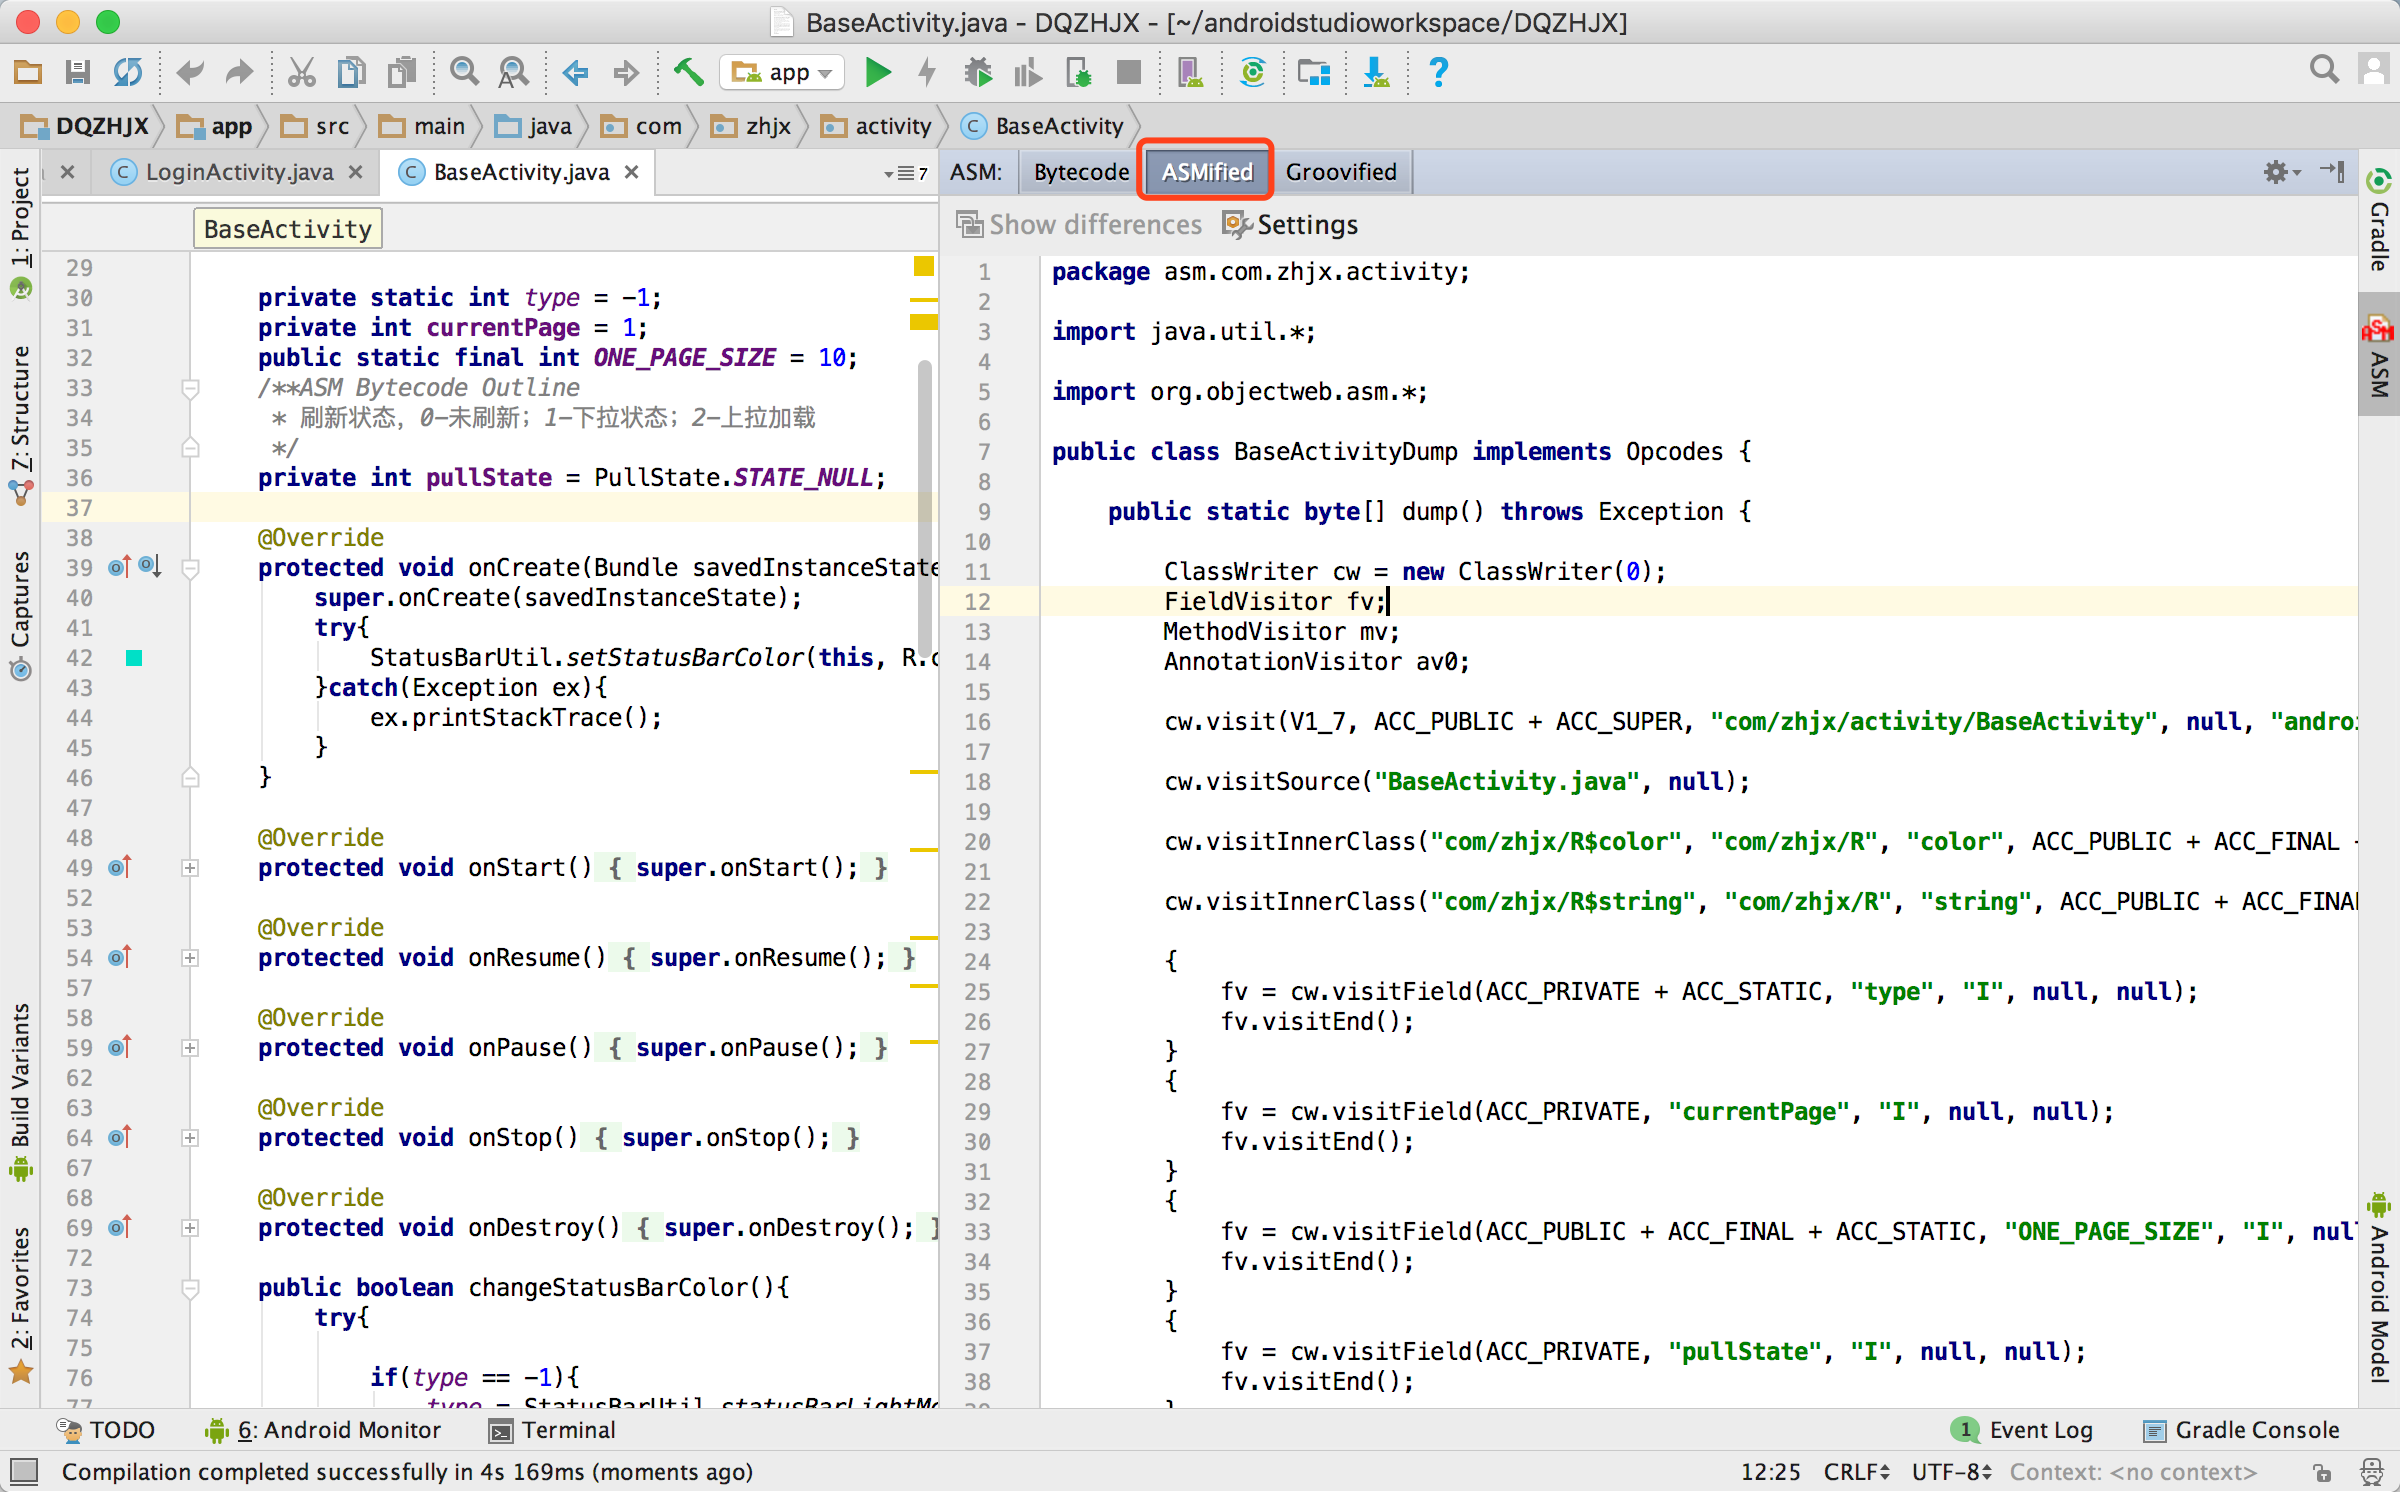Toggle the Favorites tool window
2400x1492 pixels.
click(20, 1304)
